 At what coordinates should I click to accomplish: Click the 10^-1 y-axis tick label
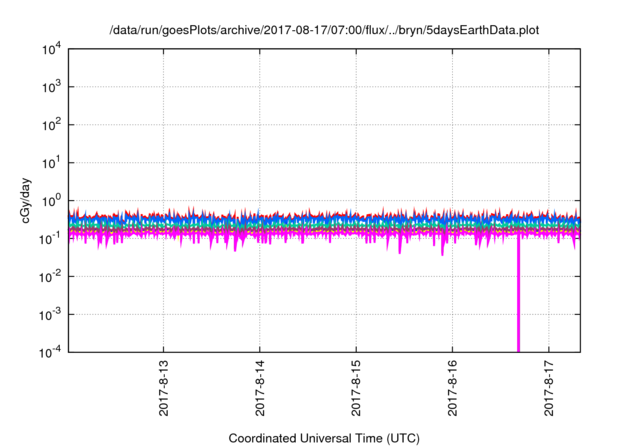(50, 239)
